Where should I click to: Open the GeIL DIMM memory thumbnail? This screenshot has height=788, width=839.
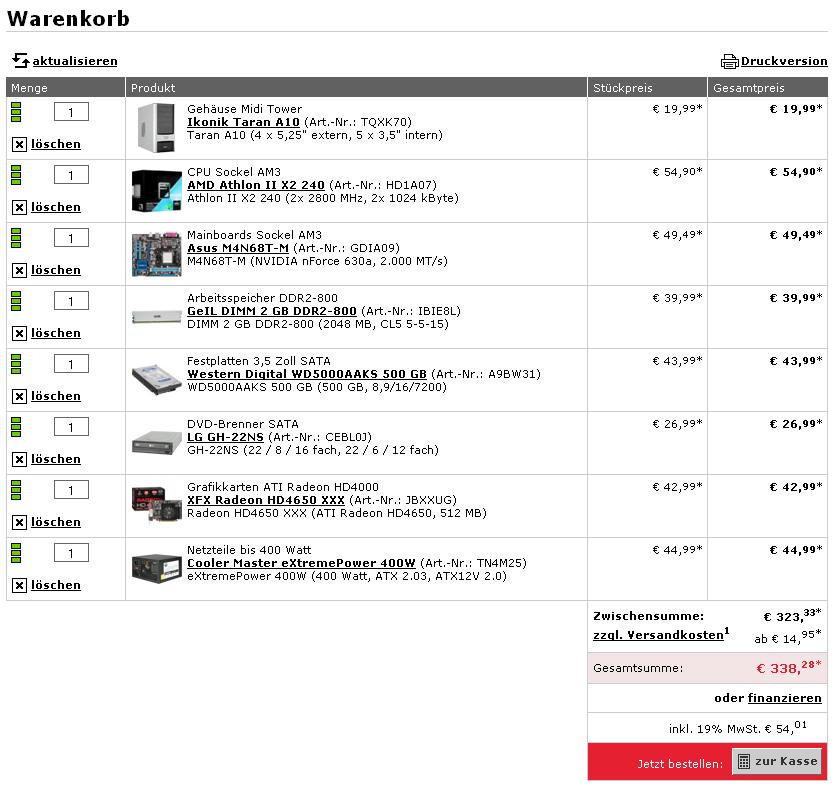[x=157, y=316]
